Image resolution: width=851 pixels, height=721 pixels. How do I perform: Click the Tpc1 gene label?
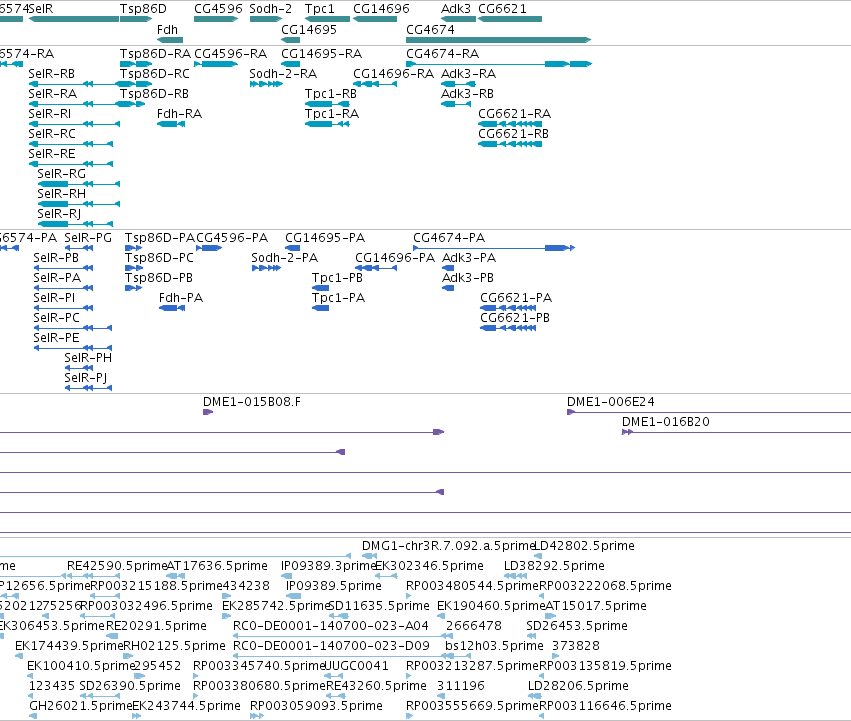click(320, 9)
